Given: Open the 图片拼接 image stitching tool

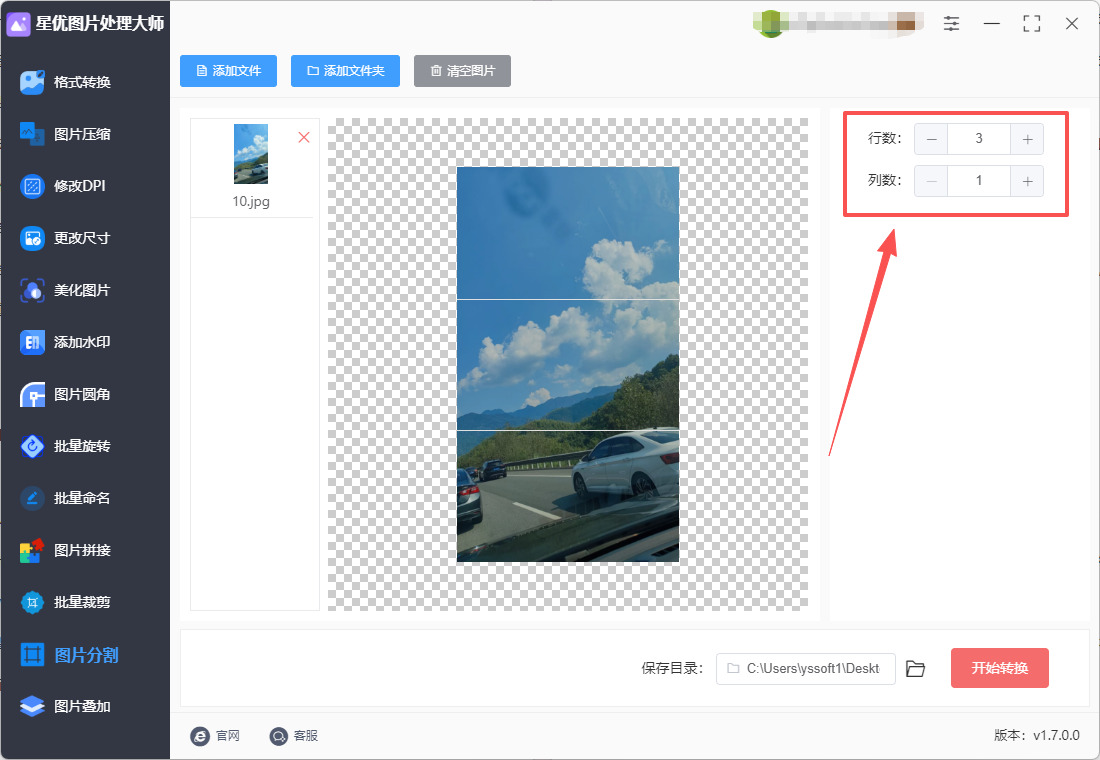Looking at the screenshot, I should [65, 550].
